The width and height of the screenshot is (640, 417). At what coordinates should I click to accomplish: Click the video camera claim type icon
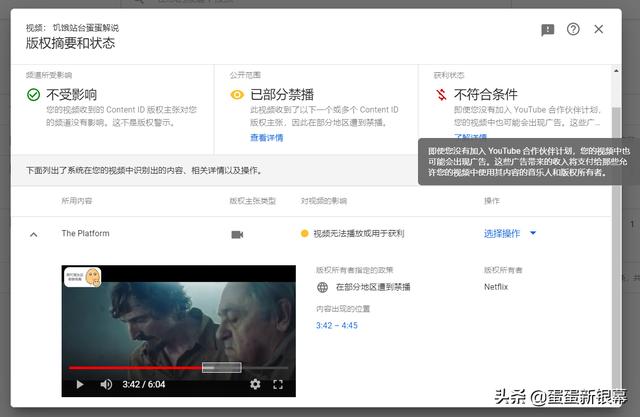(x=237, y=234)
